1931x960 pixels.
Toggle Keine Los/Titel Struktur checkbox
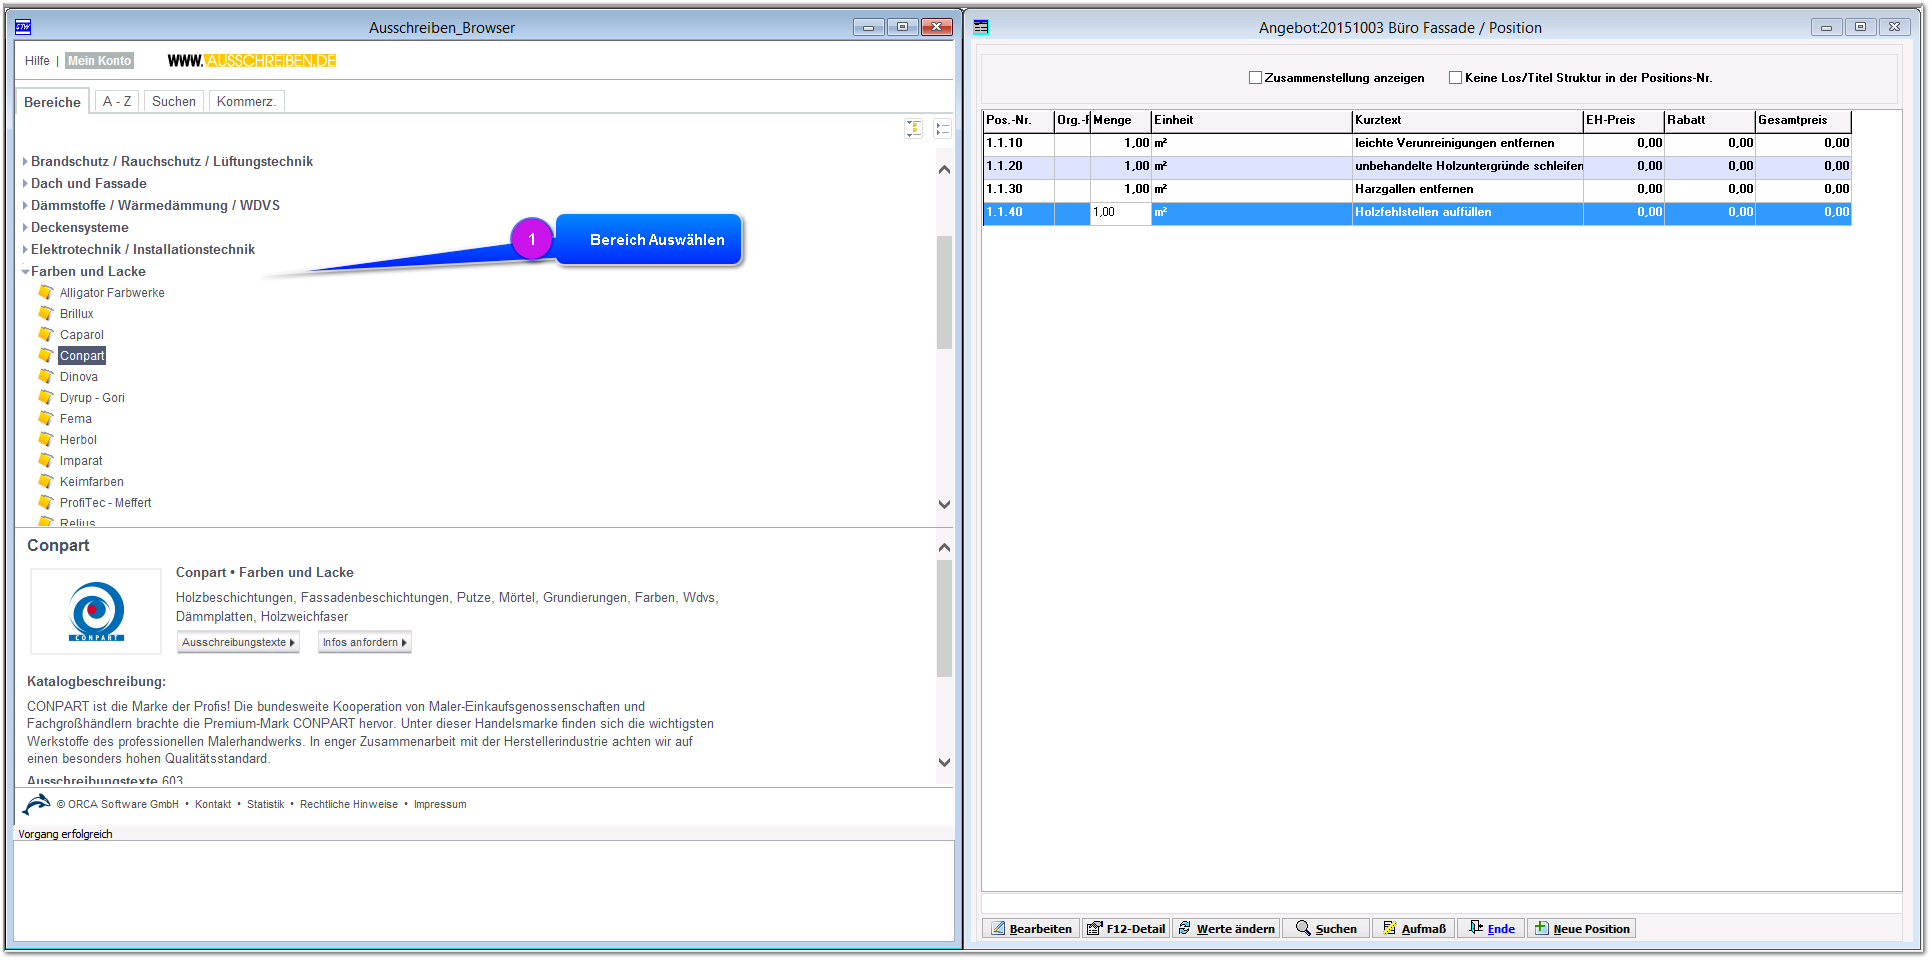[x=1456, y=77]
